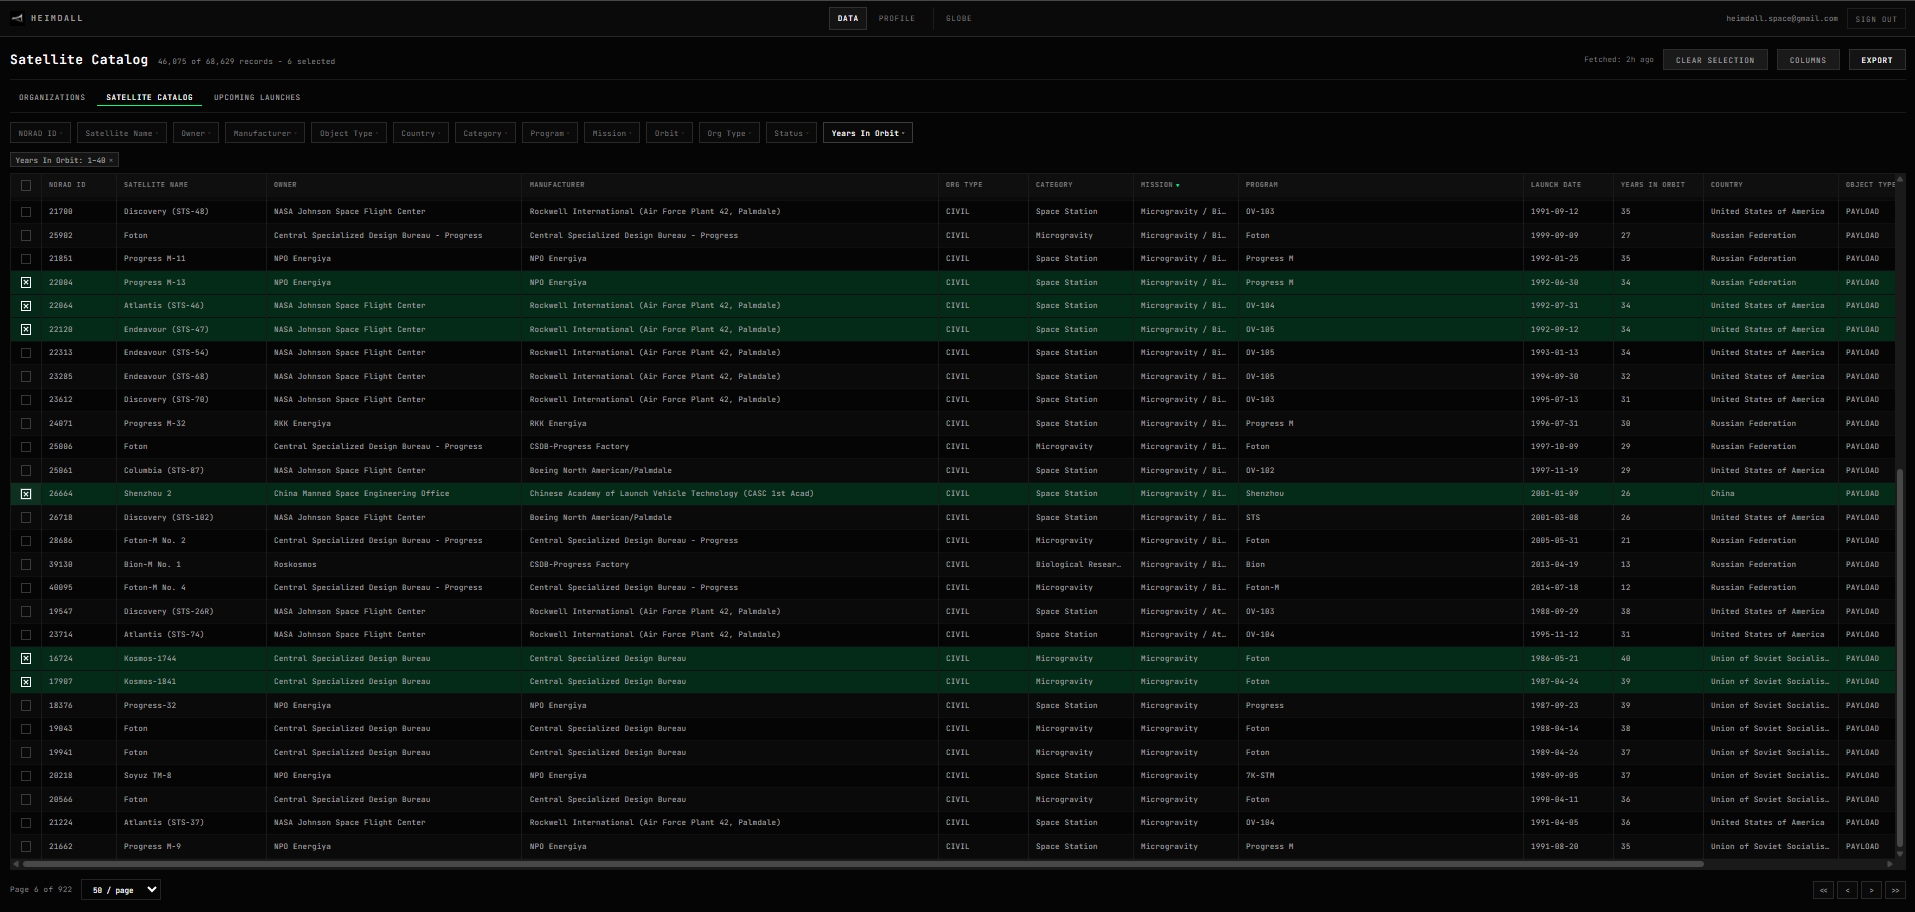The image size is (1915, 912).
Task: Check the Columbia (STS-87) row checkbox
Action: point(26,470)
